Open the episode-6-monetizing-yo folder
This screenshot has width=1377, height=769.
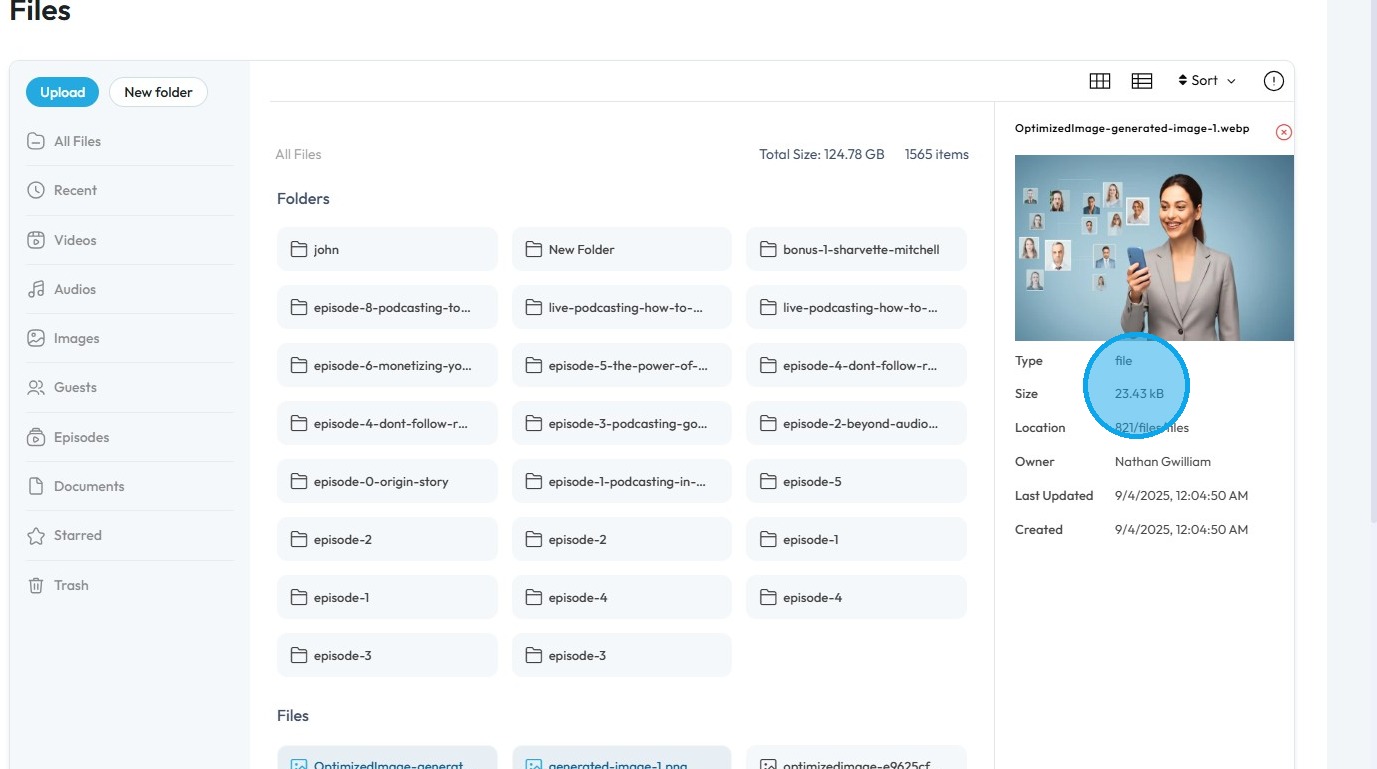(387, 365)
